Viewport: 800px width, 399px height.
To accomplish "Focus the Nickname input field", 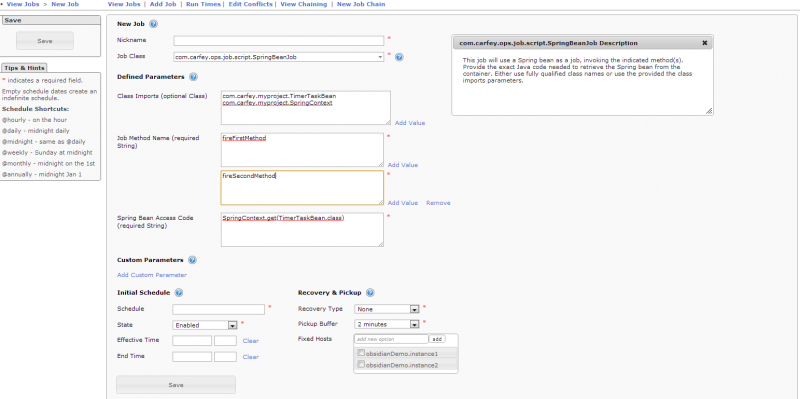I will click(279, 41).
